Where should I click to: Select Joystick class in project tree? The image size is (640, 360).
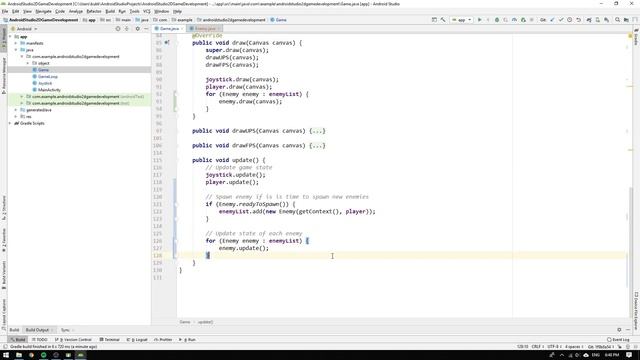45,83
